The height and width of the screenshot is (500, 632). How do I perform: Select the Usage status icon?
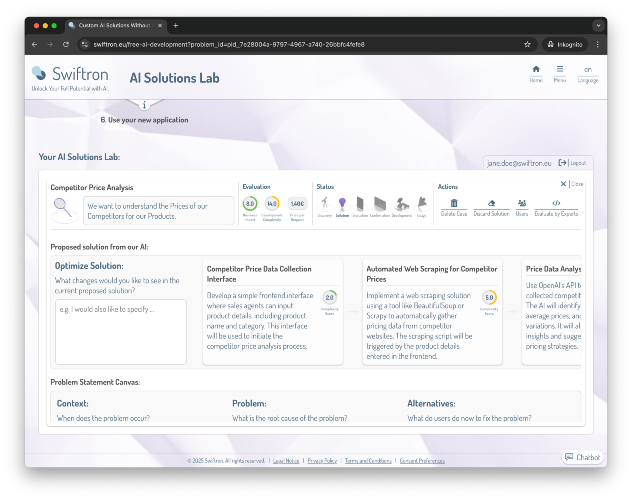422,204
